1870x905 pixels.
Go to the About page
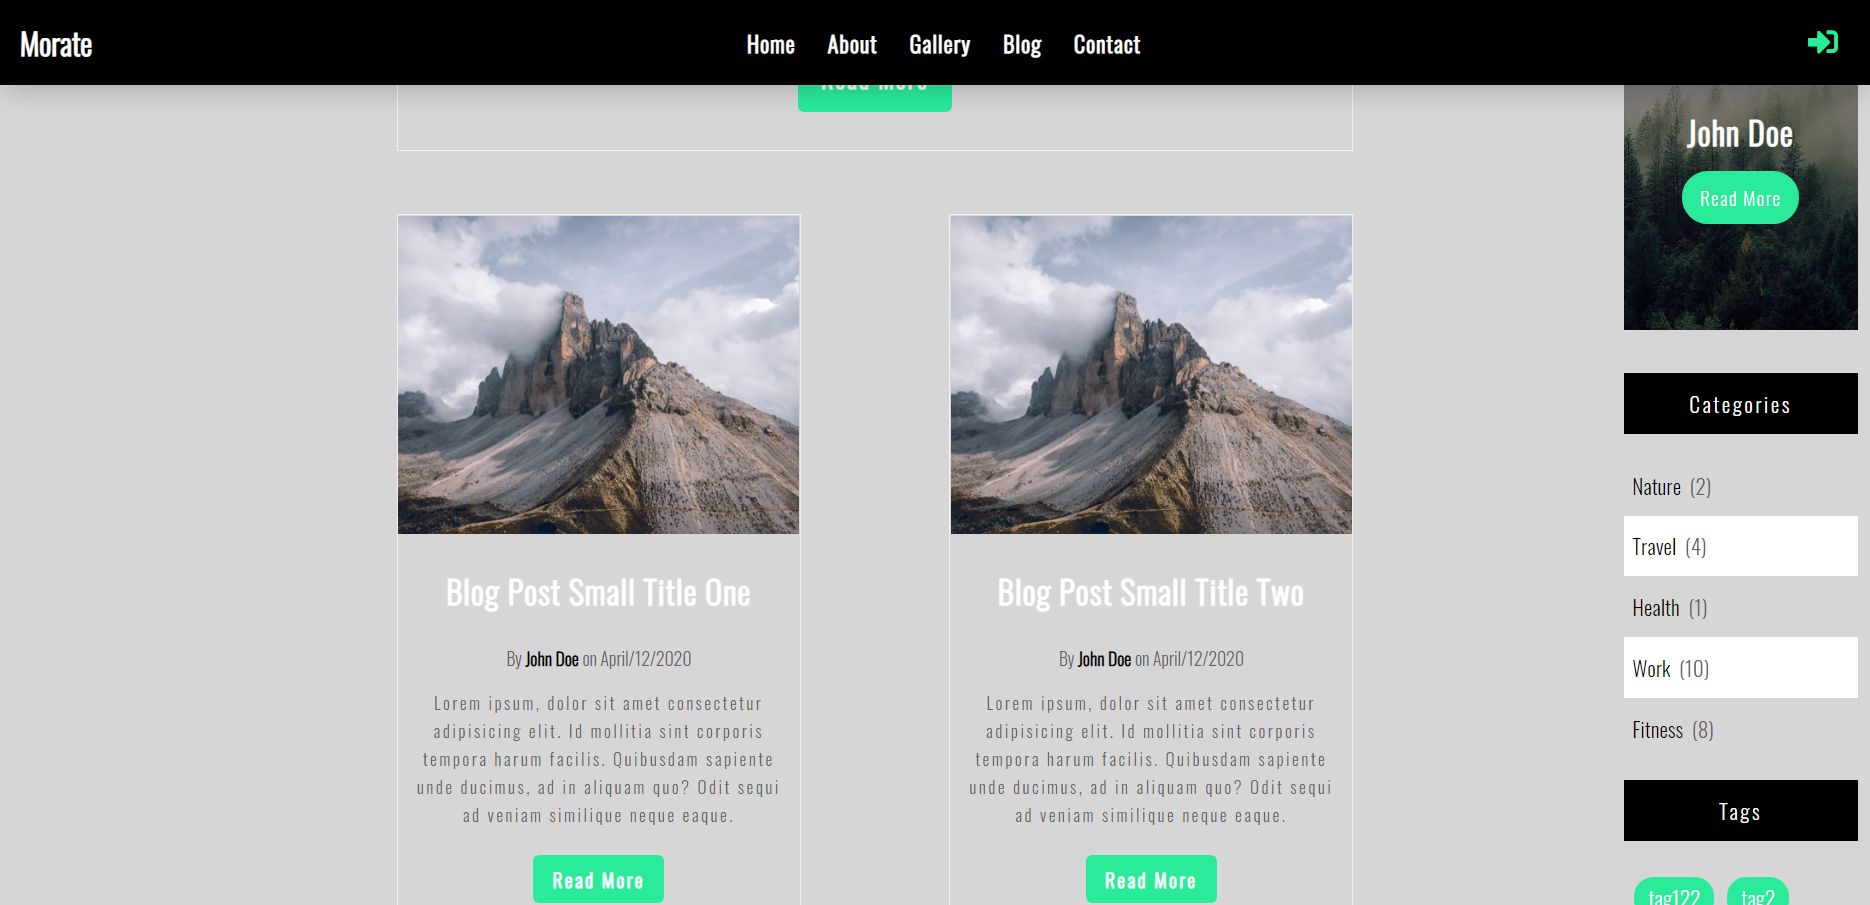pyautogui.click(x=851, y=45)
